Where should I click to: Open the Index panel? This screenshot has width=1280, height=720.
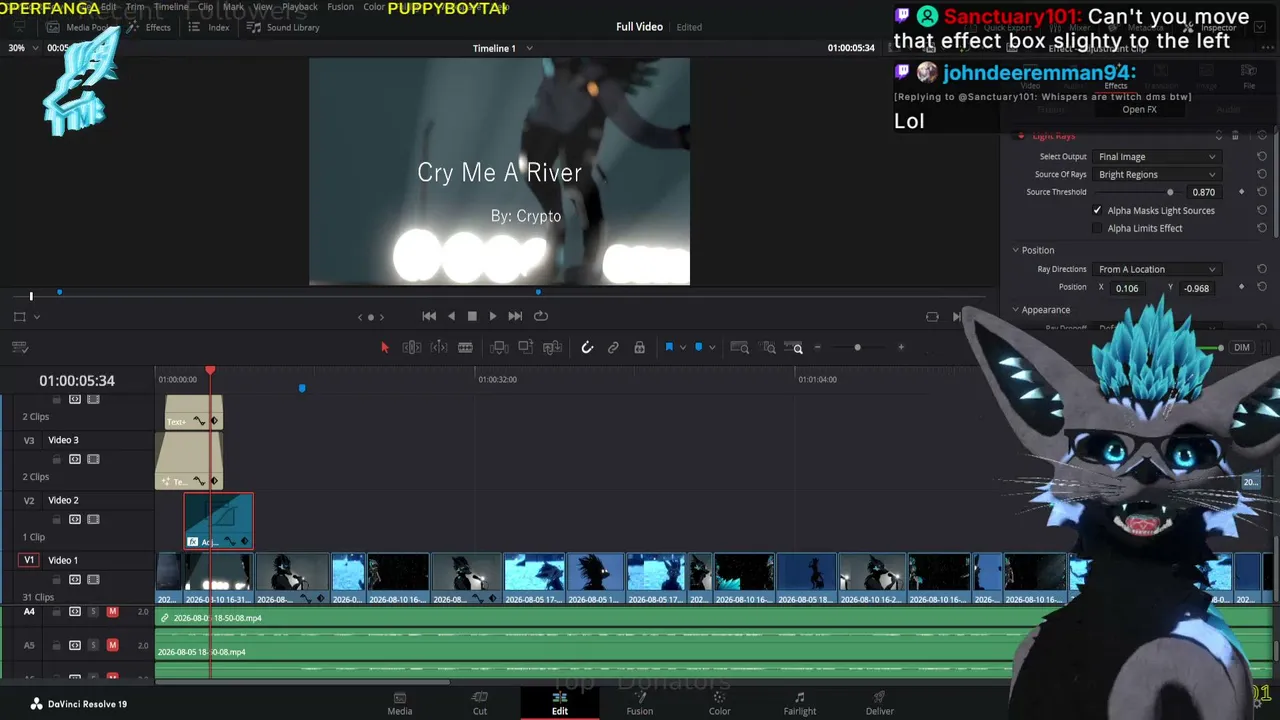(x=210, y=27)
